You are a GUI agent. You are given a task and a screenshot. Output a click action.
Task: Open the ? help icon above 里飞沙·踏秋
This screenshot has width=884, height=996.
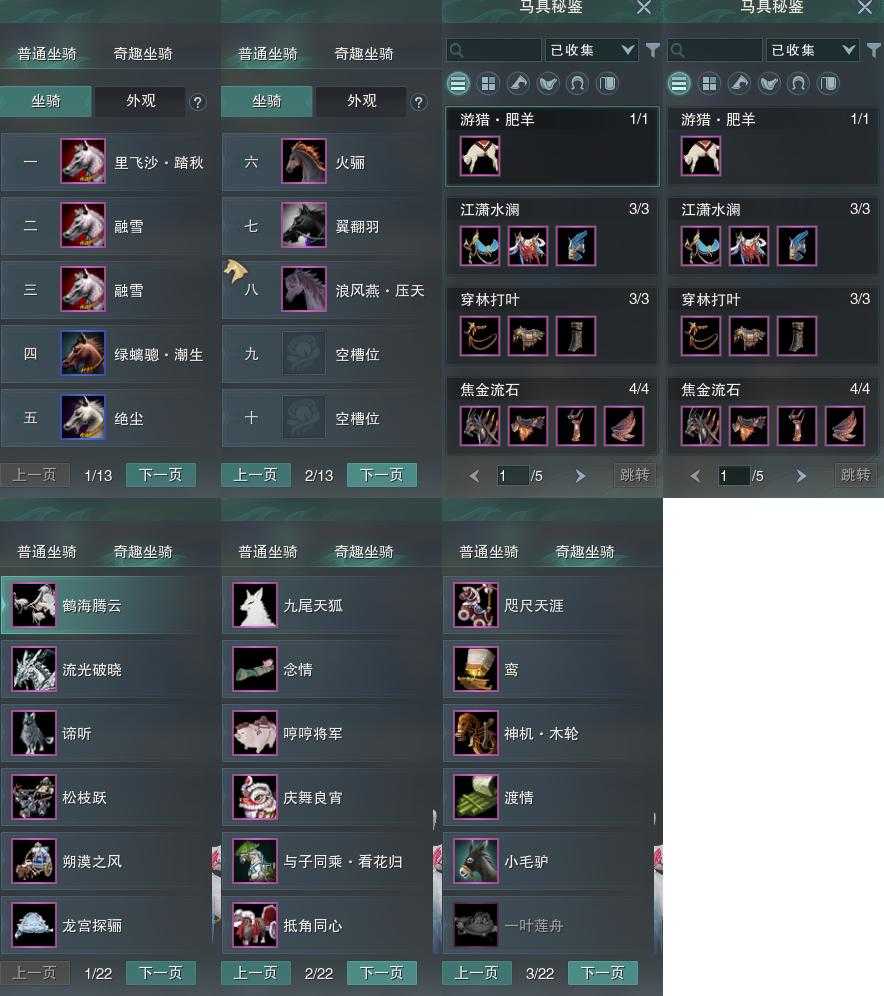(198, 102)
